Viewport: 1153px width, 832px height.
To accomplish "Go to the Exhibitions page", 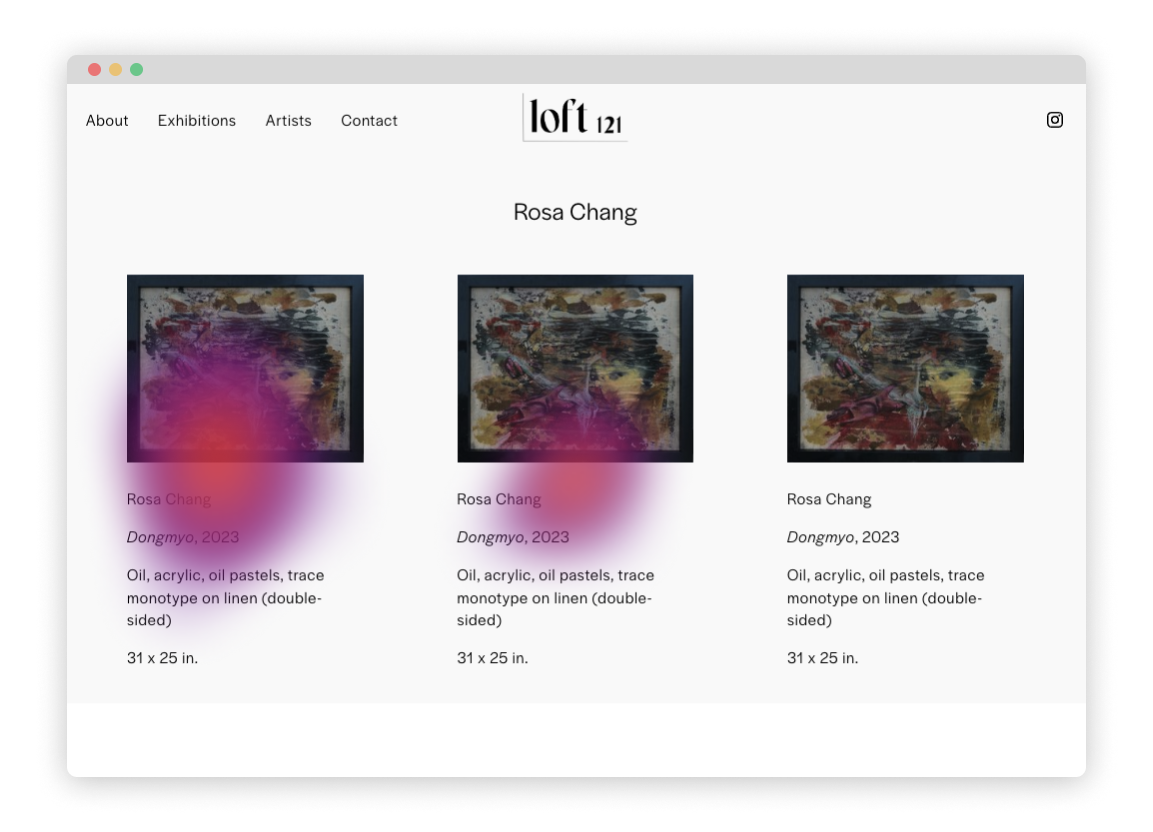I will pyautogui.click(x=196, y=121).
